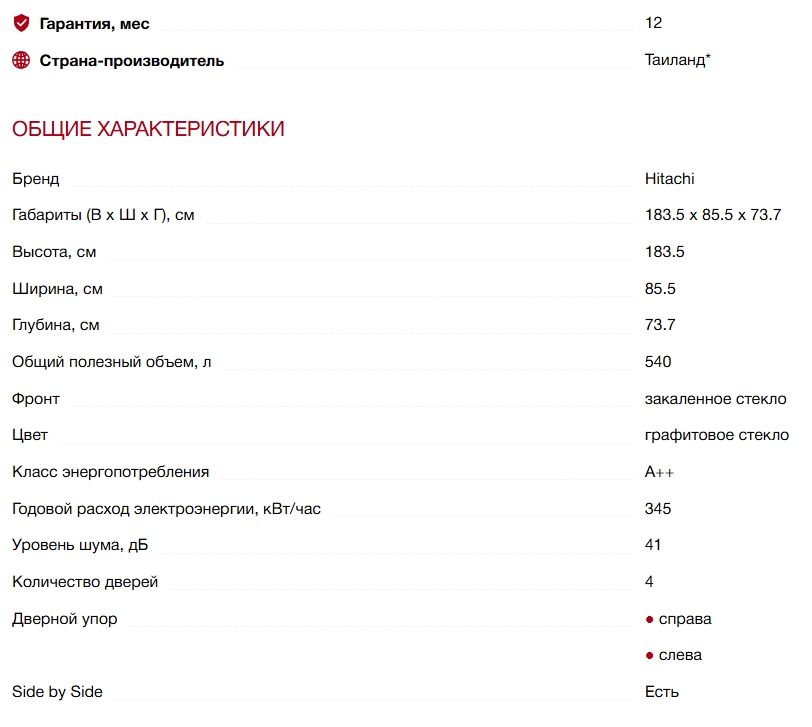Click the Hitachi brand value
Screen dimensions: 812x727
[x=669, y=179]
